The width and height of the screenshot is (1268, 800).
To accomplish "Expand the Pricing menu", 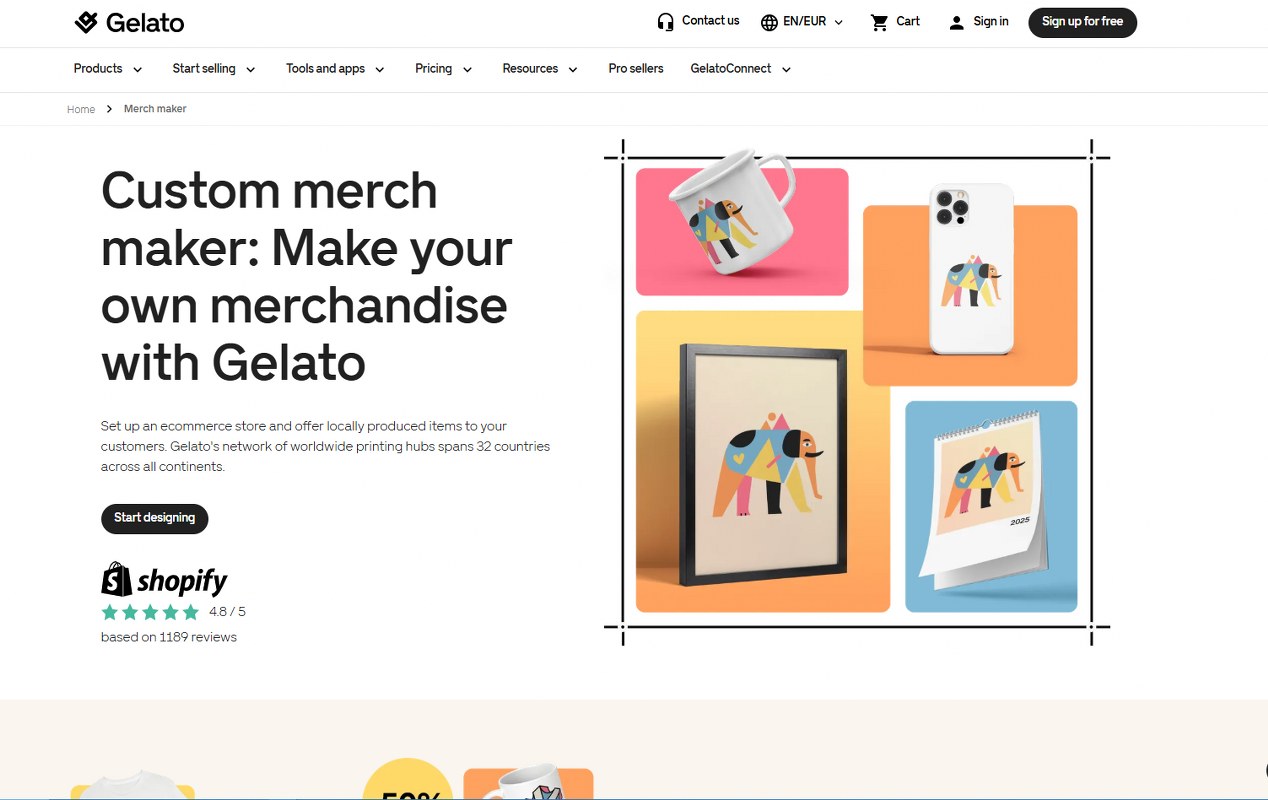I will (444, 69).
